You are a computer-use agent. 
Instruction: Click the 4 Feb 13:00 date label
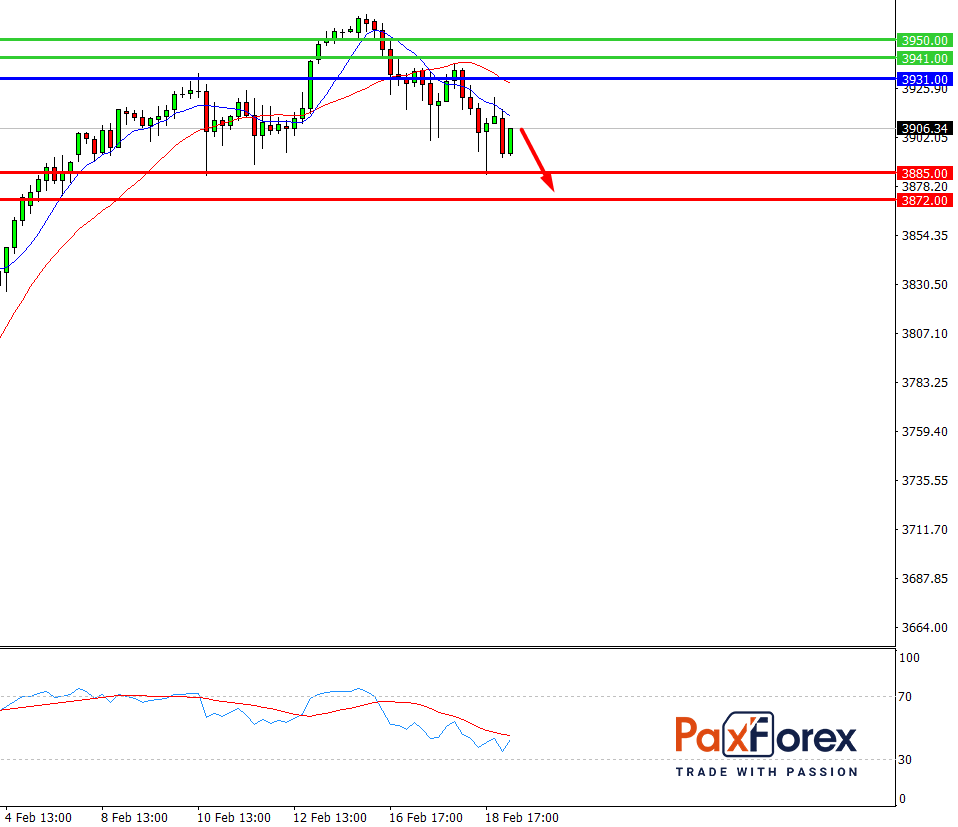[39, 817]
